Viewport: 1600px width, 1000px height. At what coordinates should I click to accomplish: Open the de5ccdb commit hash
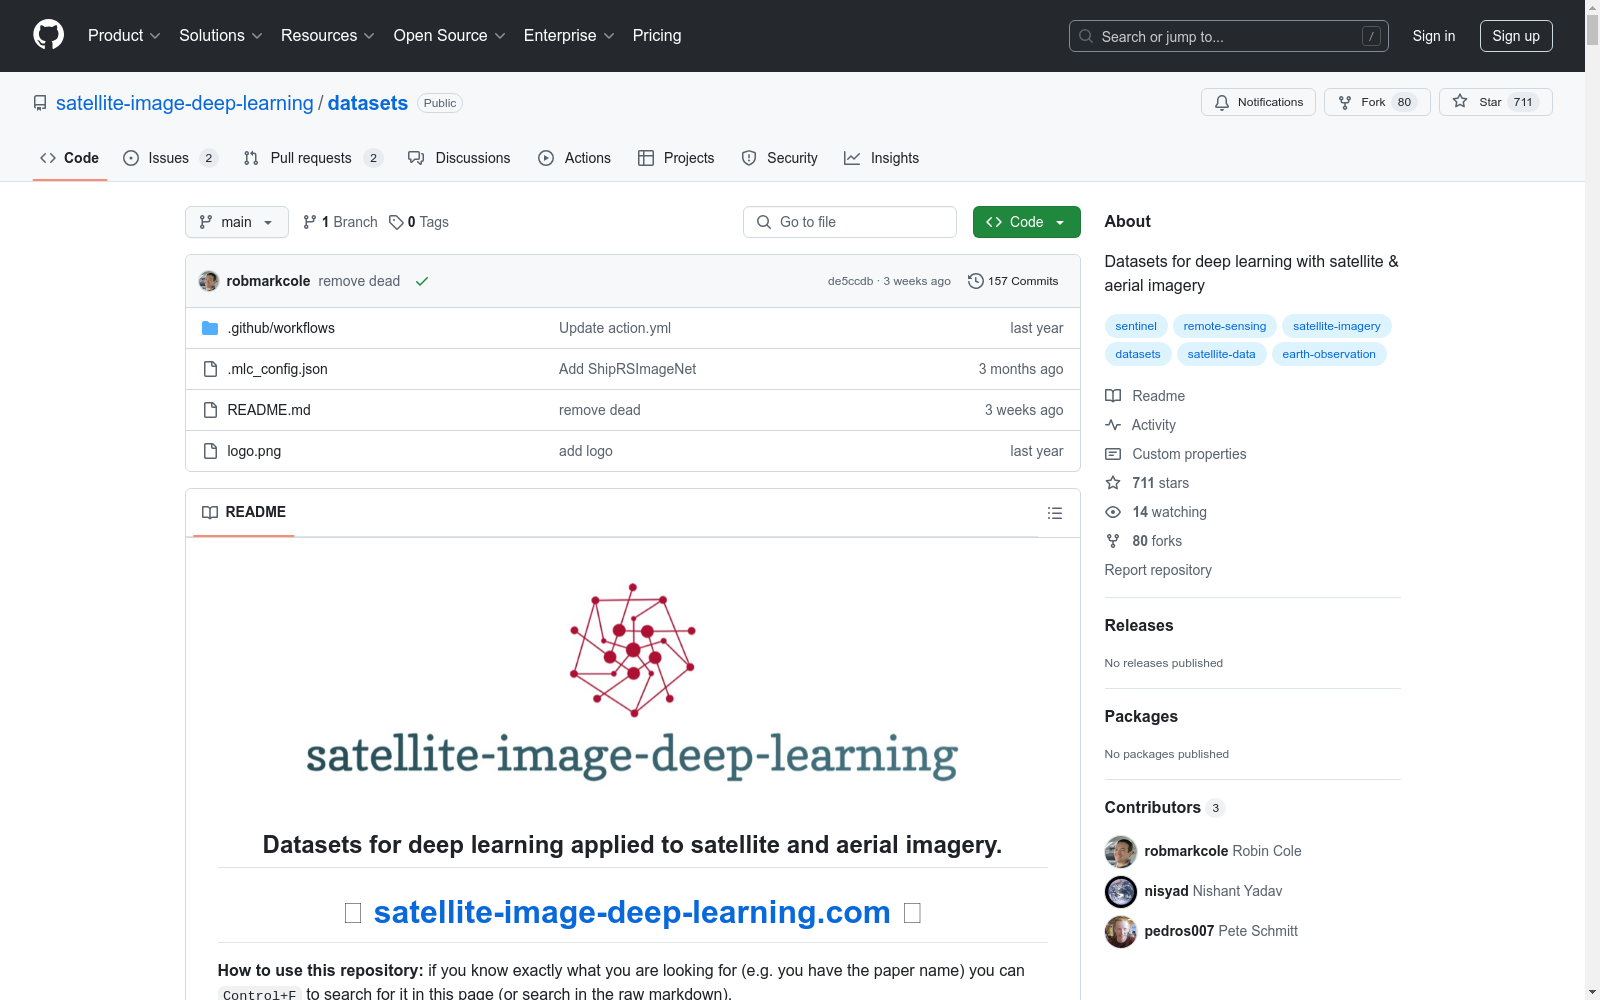pyautogui.click(x=850, y=281)
